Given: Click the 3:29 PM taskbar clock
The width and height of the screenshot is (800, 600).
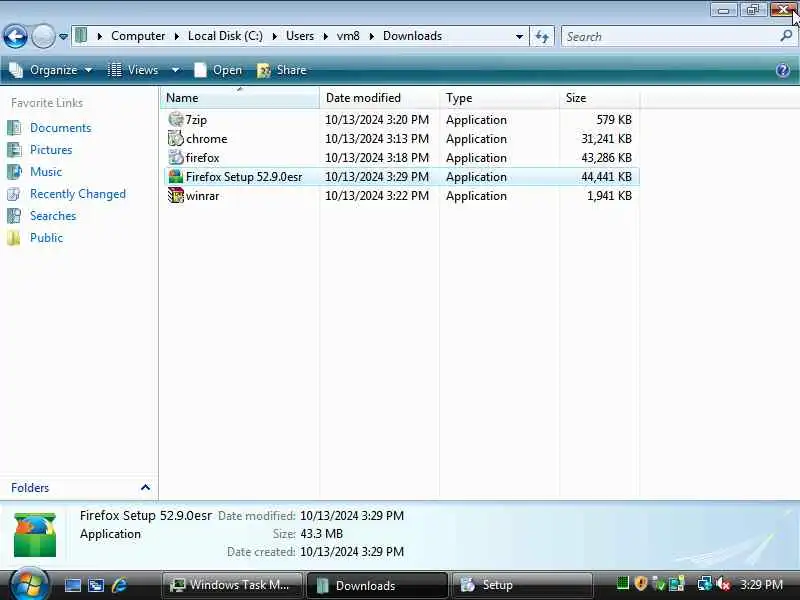Looking at the screenshot, I should tap(761, 584).
